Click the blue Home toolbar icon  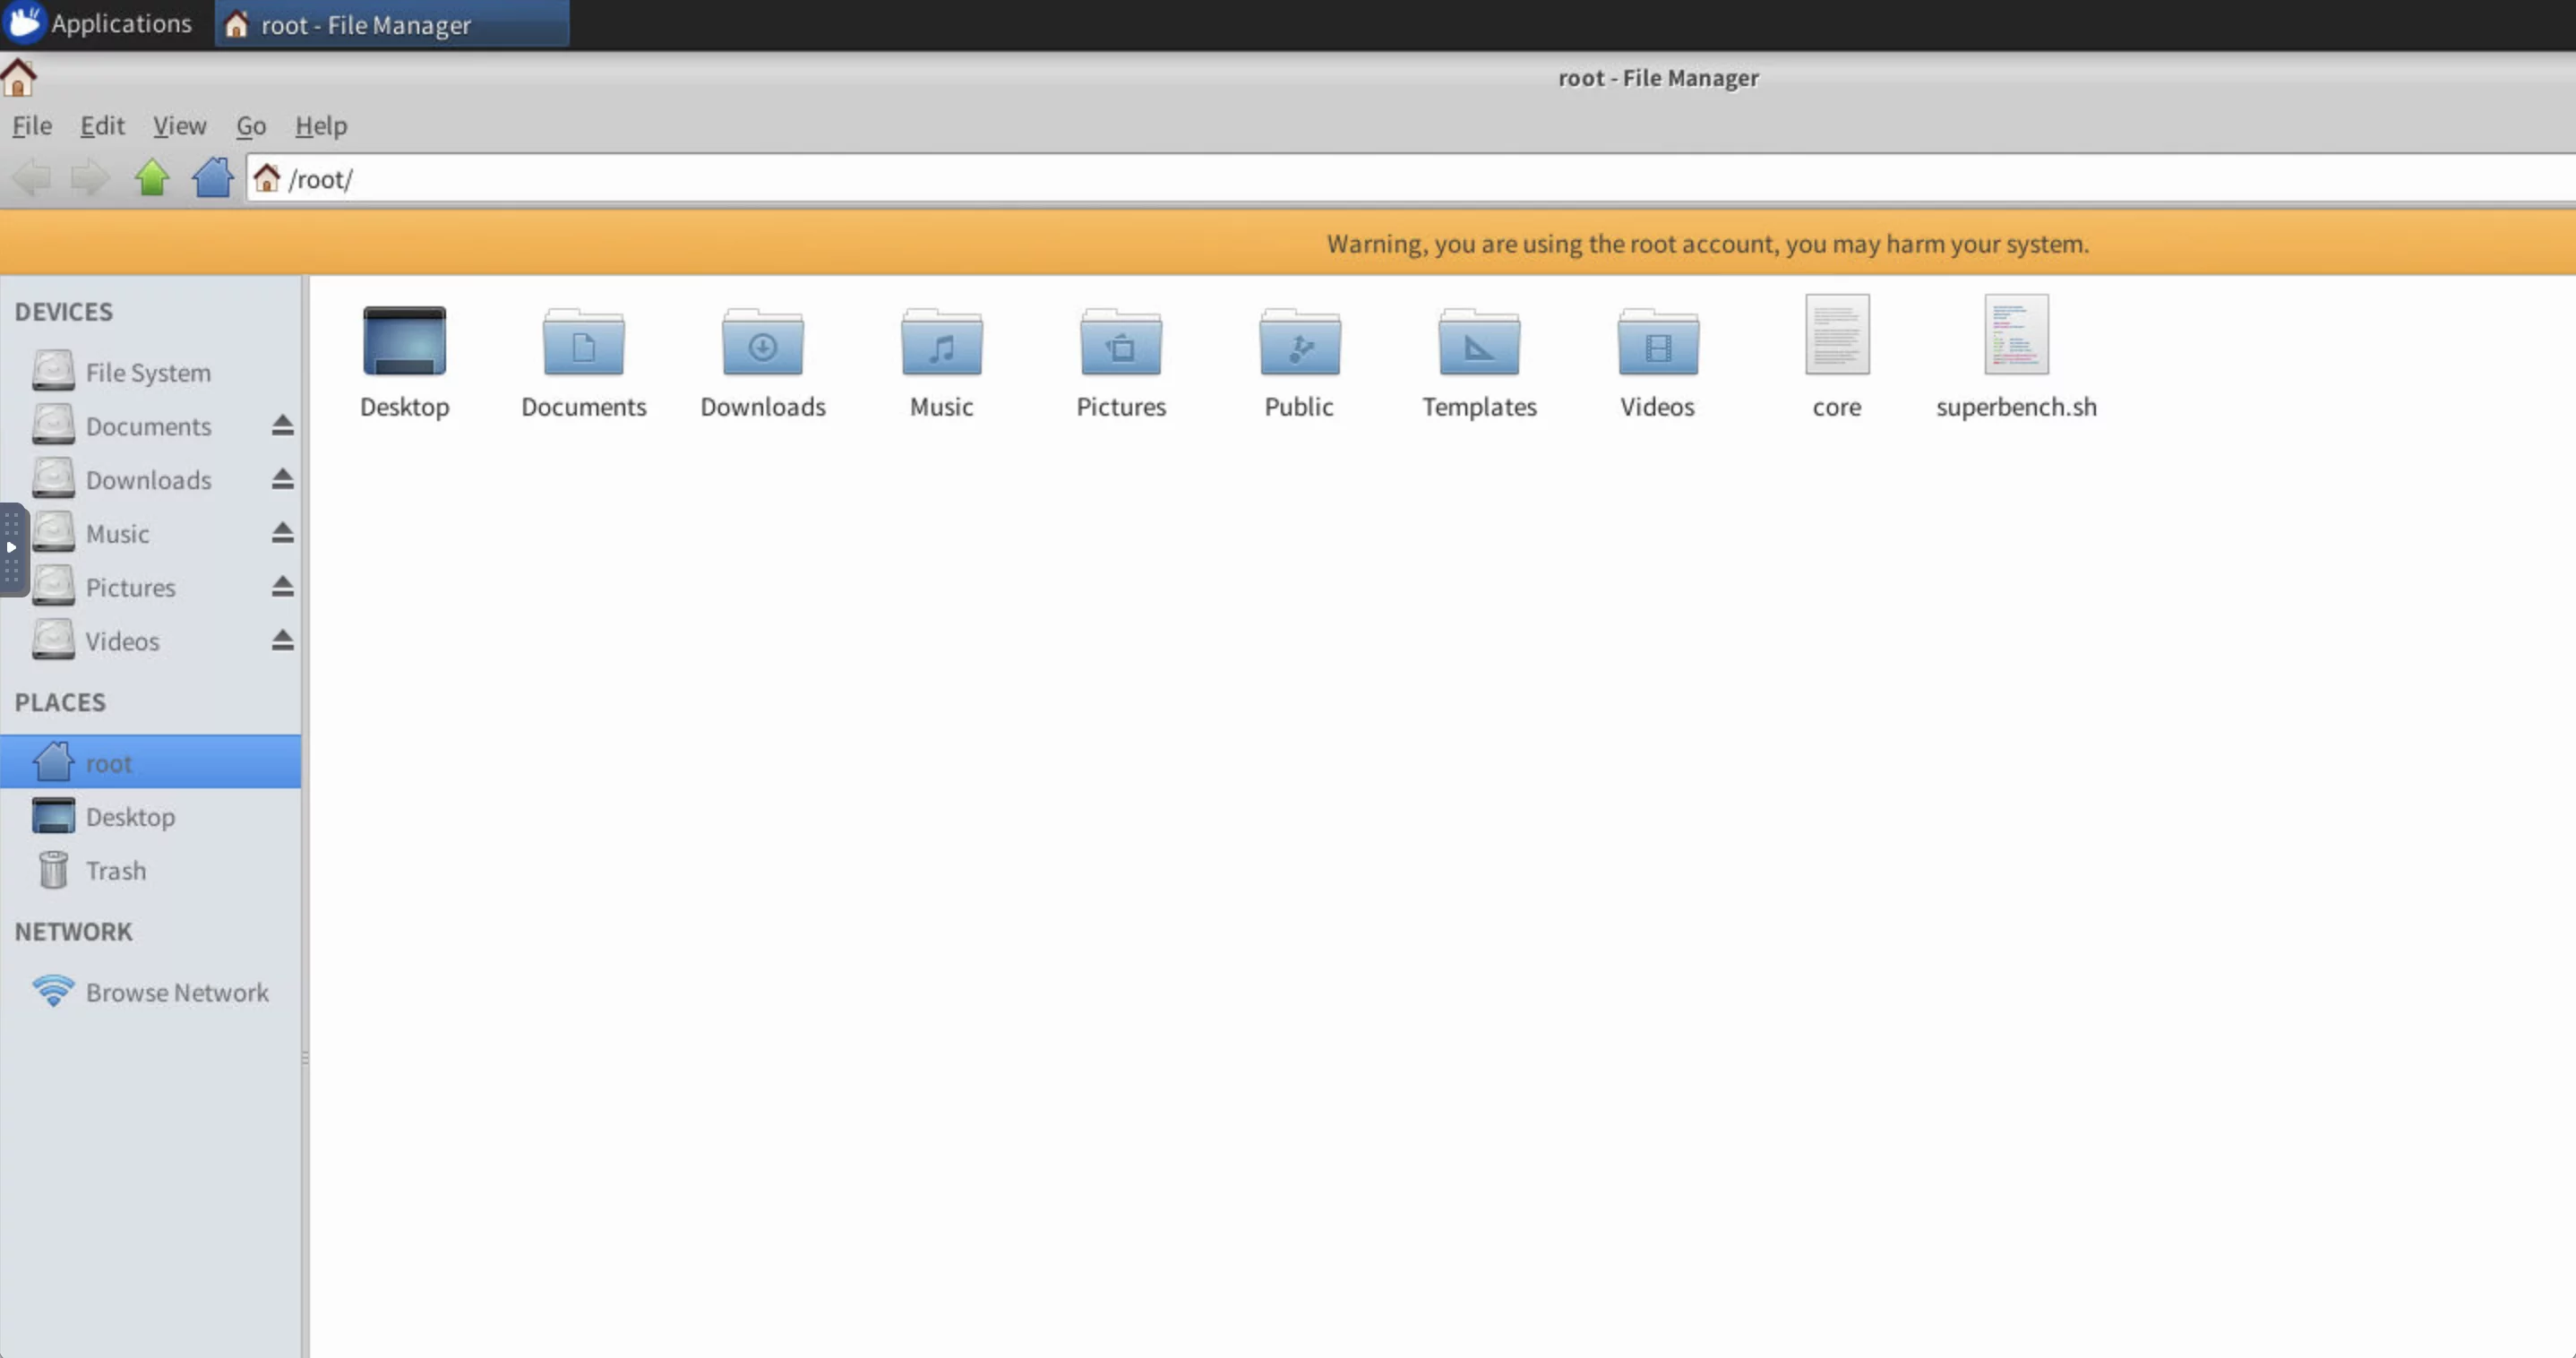pos(212,178)
